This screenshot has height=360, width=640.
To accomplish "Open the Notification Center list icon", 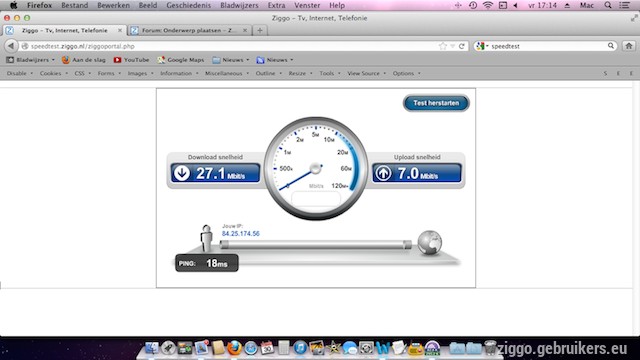I will (624, 5).
